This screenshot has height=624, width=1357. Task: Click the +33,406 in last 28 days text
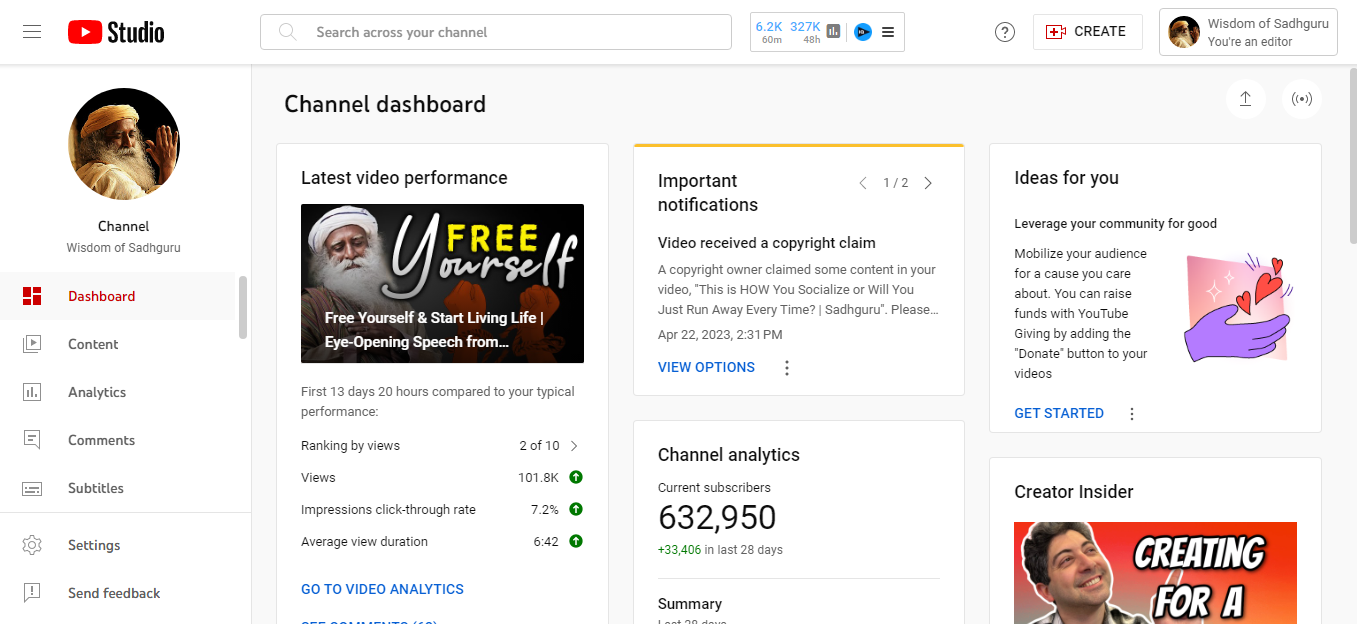720,550
